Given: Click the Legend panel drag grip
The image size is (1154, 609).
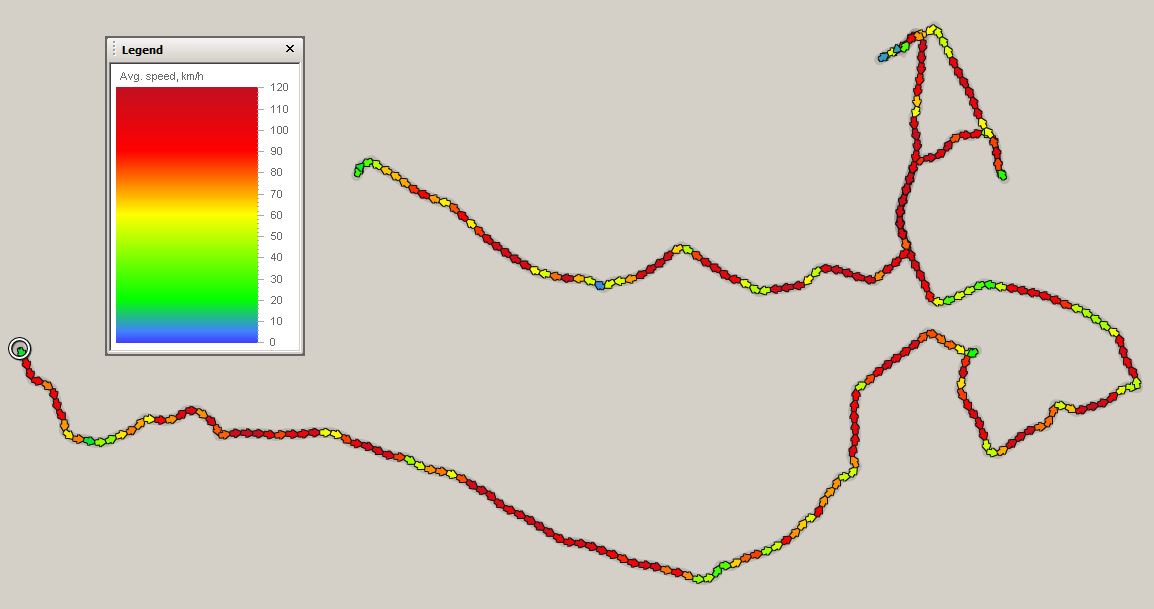Looking at the screenshot, I should pyautogui.click(x=114, y=49).
